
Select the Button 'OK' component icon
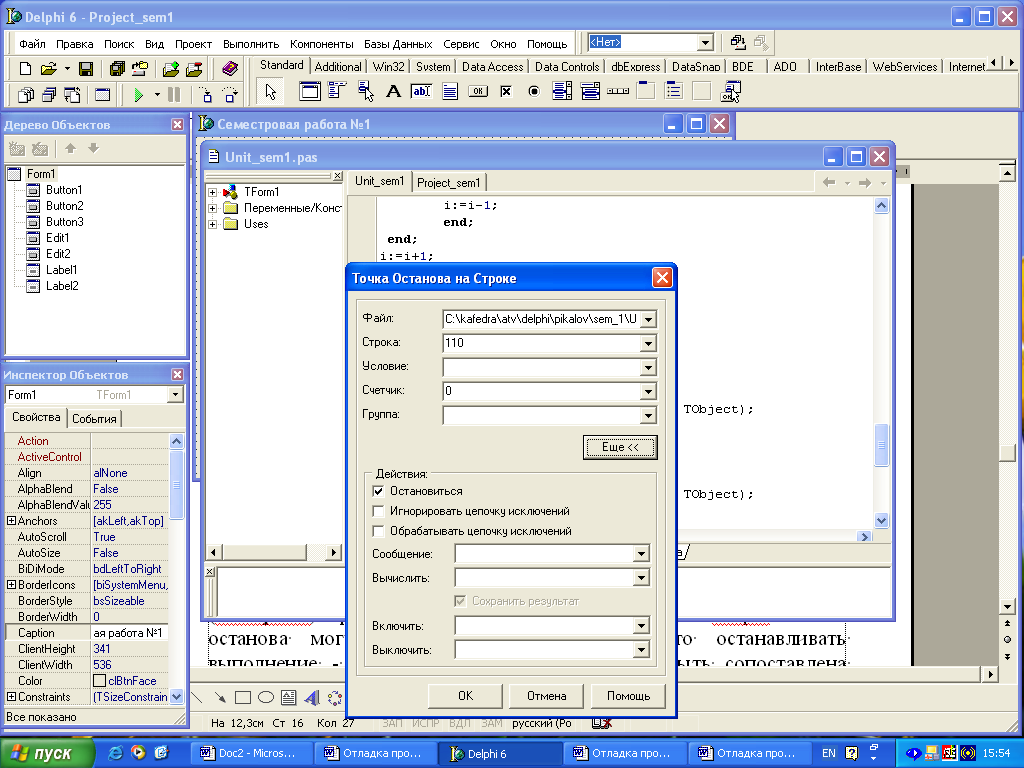click(x=478, y=91)
